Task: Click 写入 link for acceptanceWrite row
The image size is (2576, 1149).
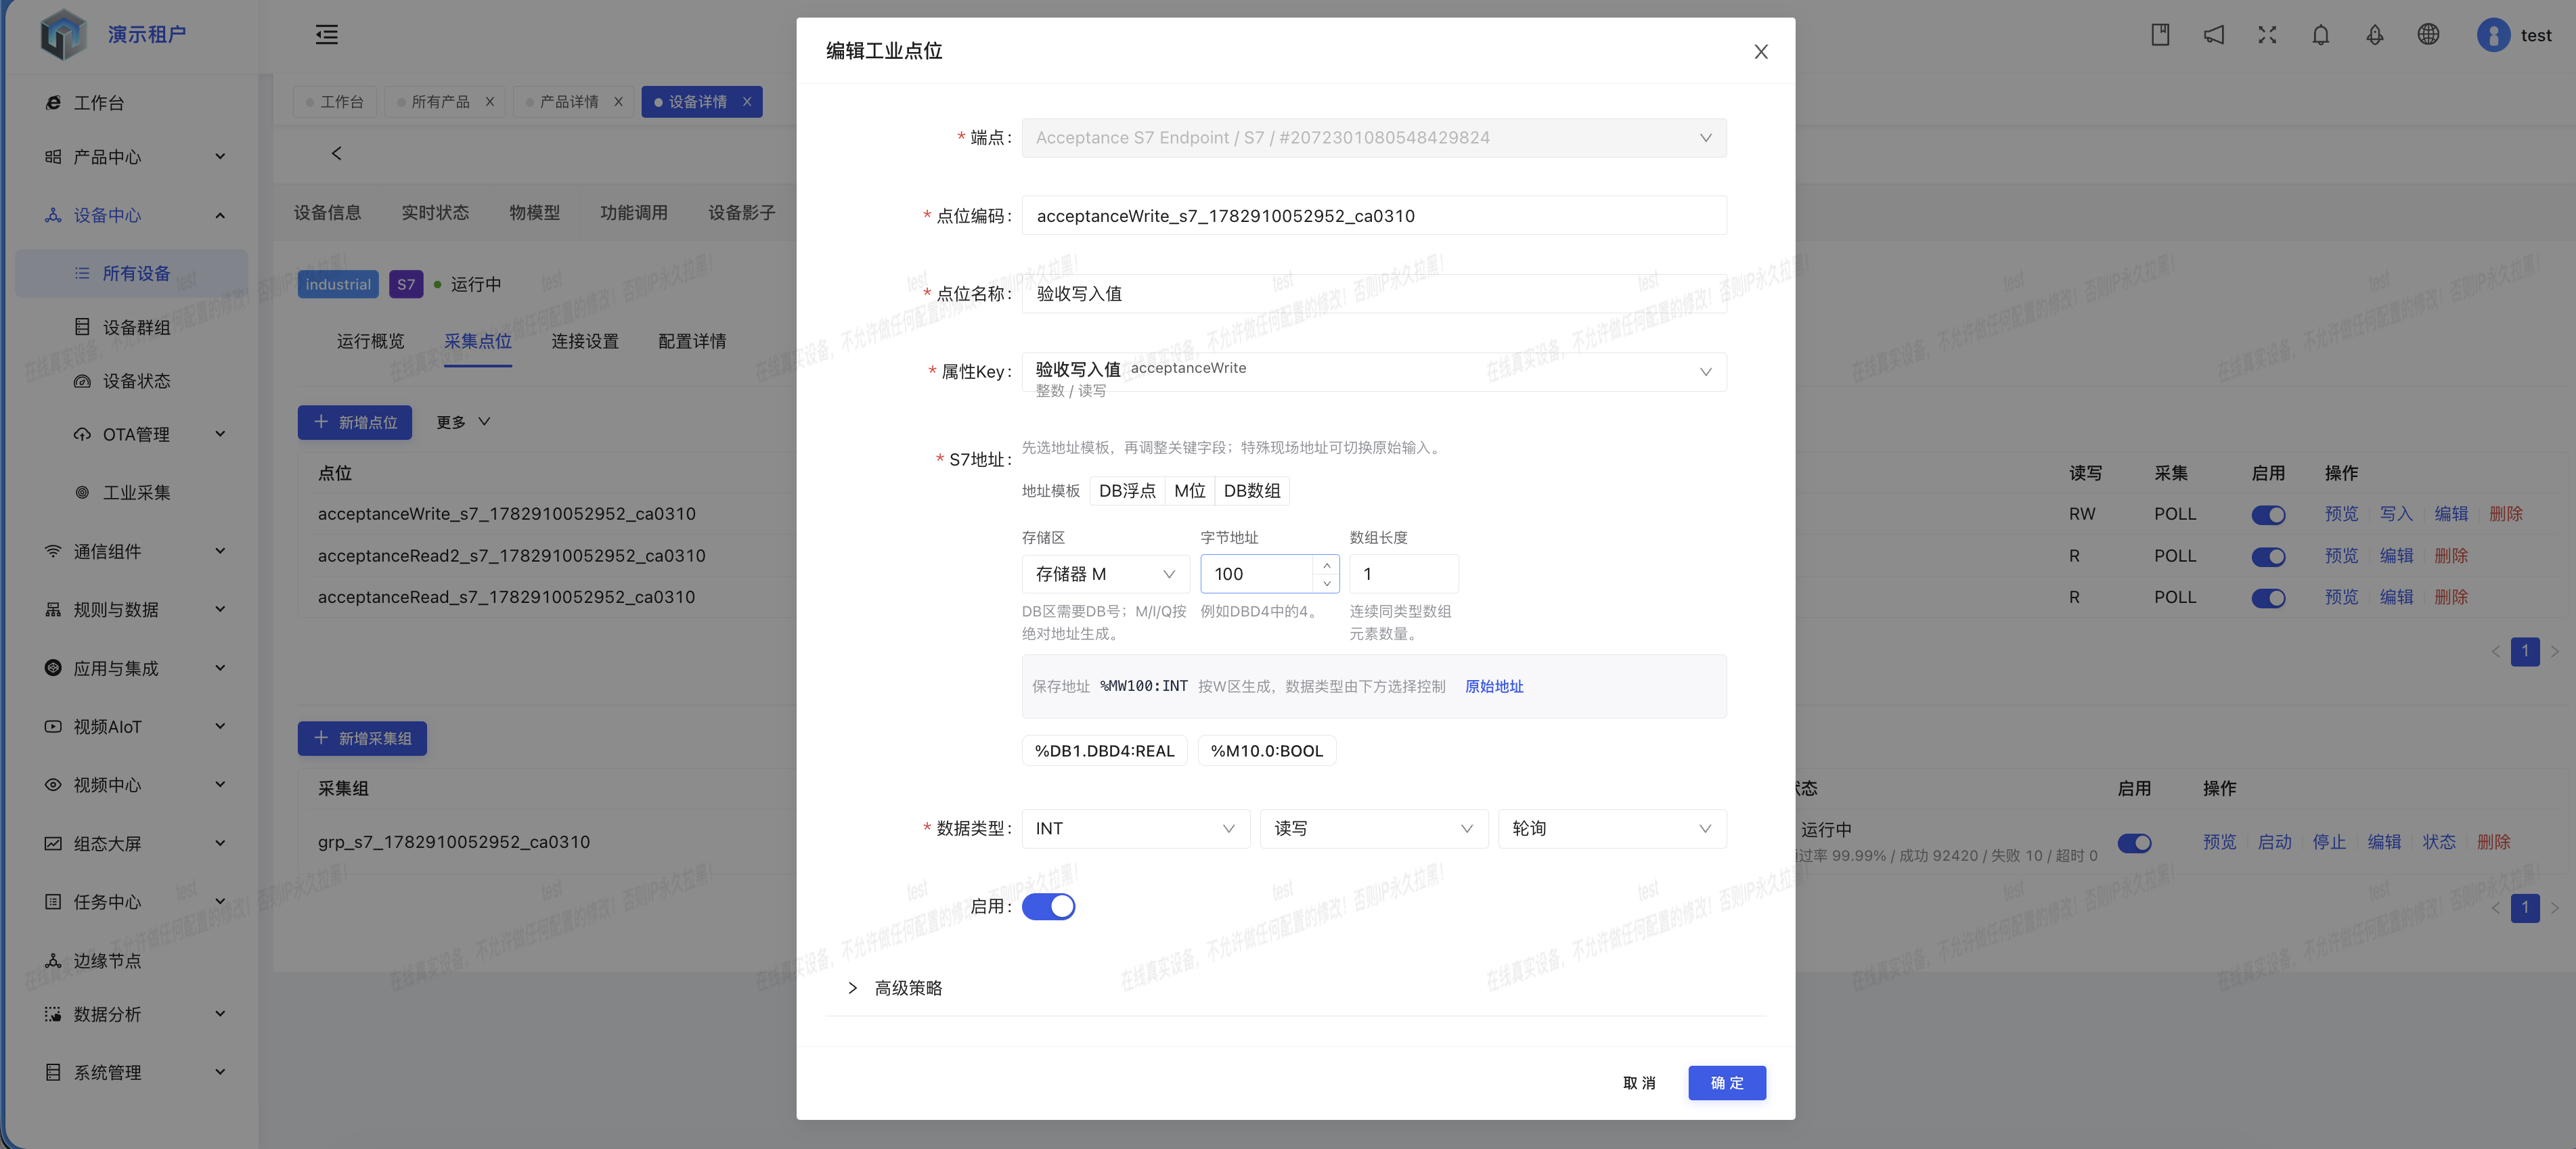Action: tap(2395, 514)
